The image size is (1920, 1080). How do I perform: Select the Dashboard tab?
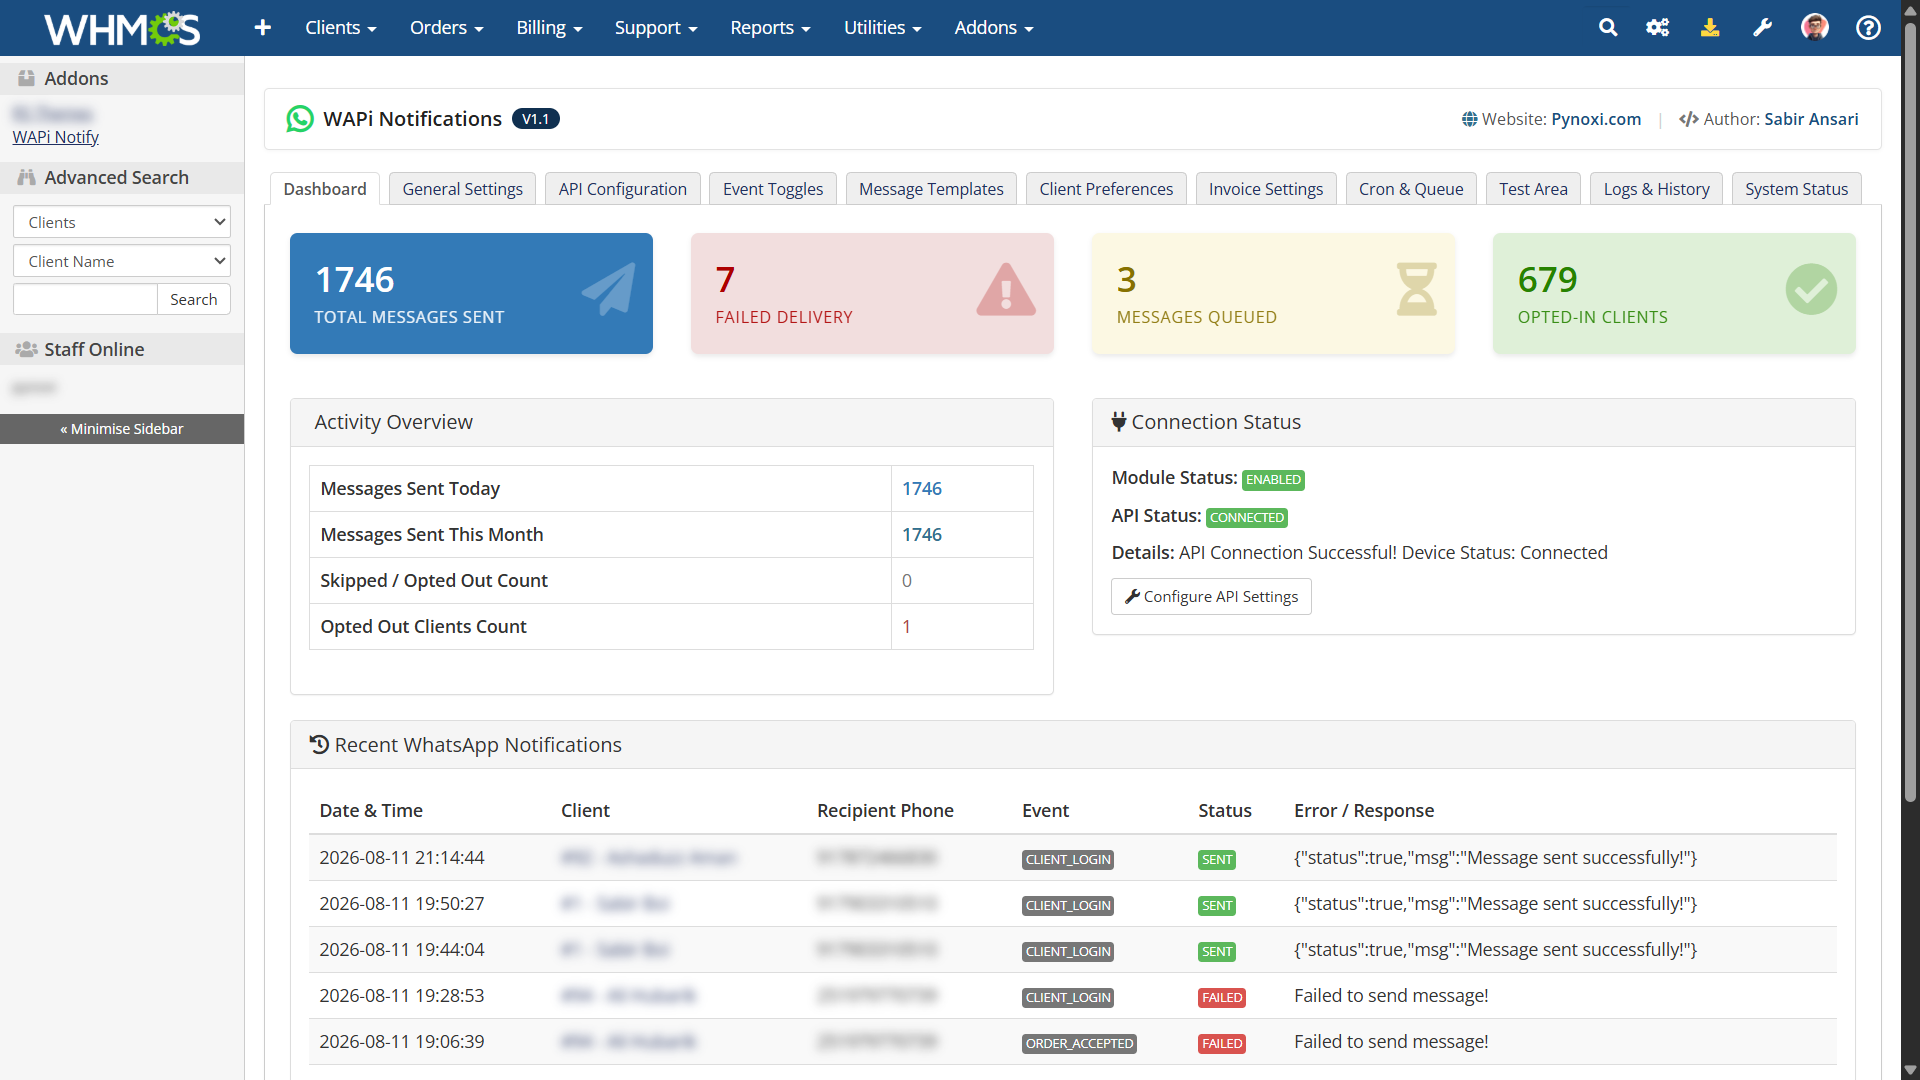pyautogui.click(x=325, y=189)
